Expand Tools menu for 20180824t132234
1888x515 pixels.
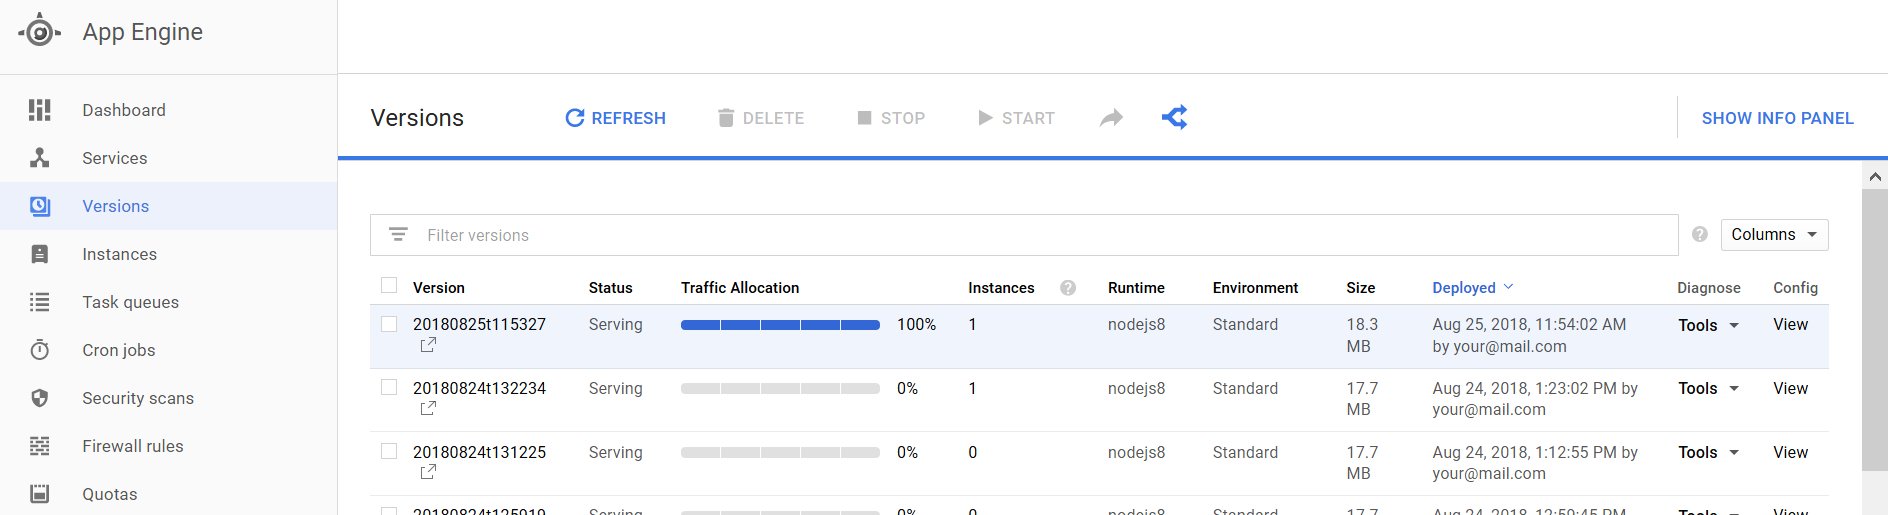click(1708, 388)
